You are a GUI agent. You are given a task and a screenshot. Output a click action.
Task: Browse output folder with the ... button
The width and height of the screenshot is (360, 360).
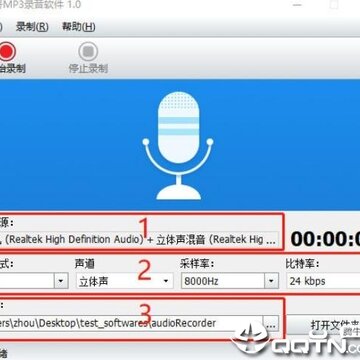pos(272,323)
